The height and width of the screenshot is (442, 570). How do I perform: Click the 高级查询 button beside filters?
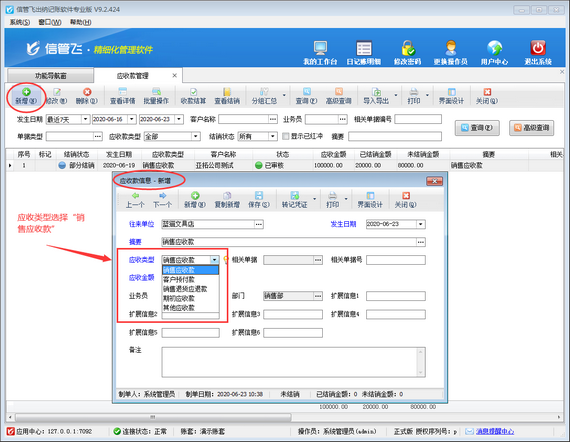pyautogui.click(x=531, y=128)
